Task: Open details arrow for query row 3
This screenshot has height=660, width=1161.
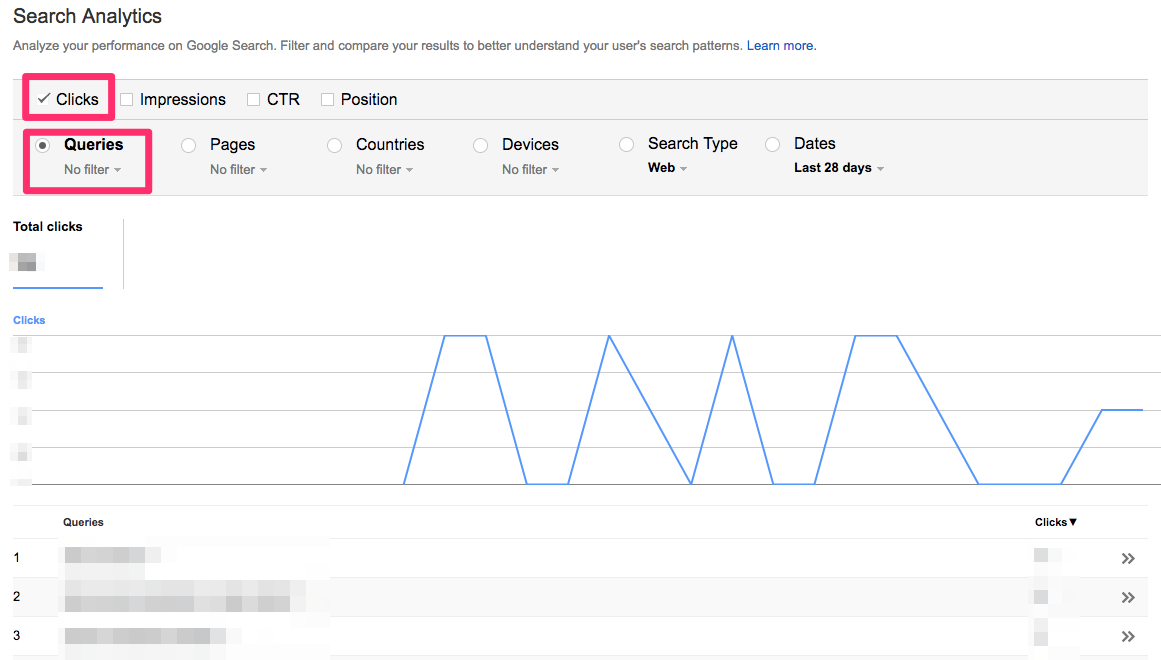Action: [1128, 636]
